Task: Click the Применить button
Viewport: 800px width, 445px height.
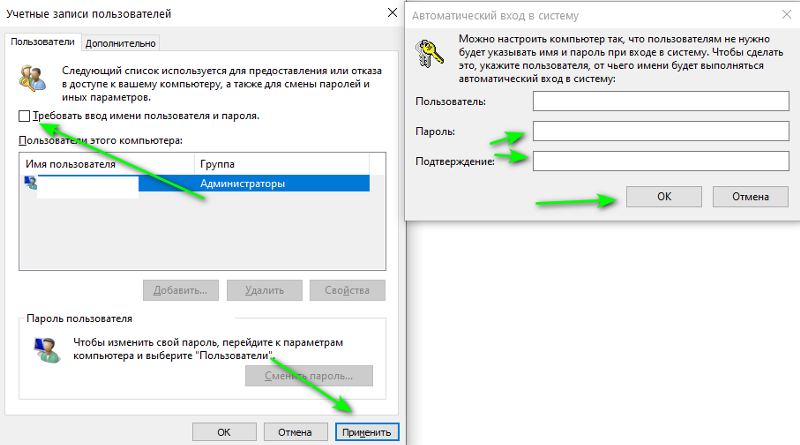Action: point(367,432)
